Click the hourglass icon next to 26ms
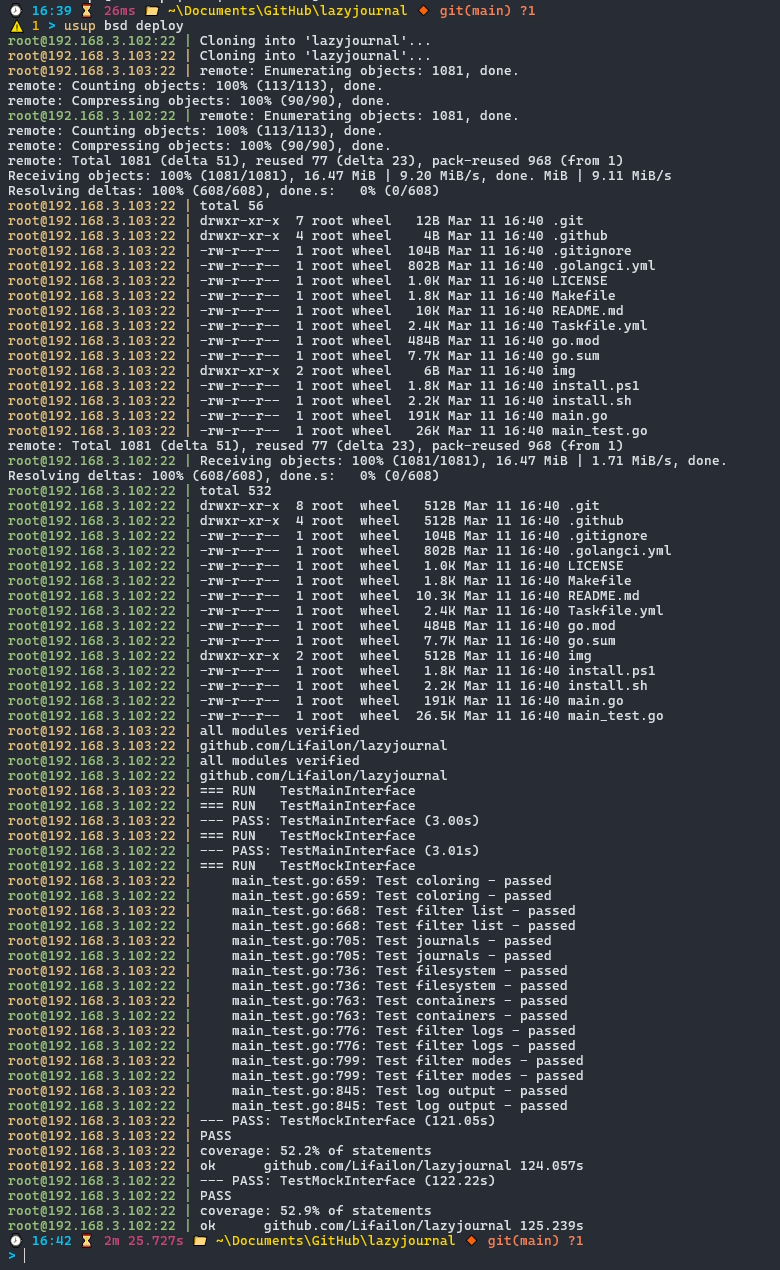Screen dimensions: 780x1270 [x=86, y=11]
